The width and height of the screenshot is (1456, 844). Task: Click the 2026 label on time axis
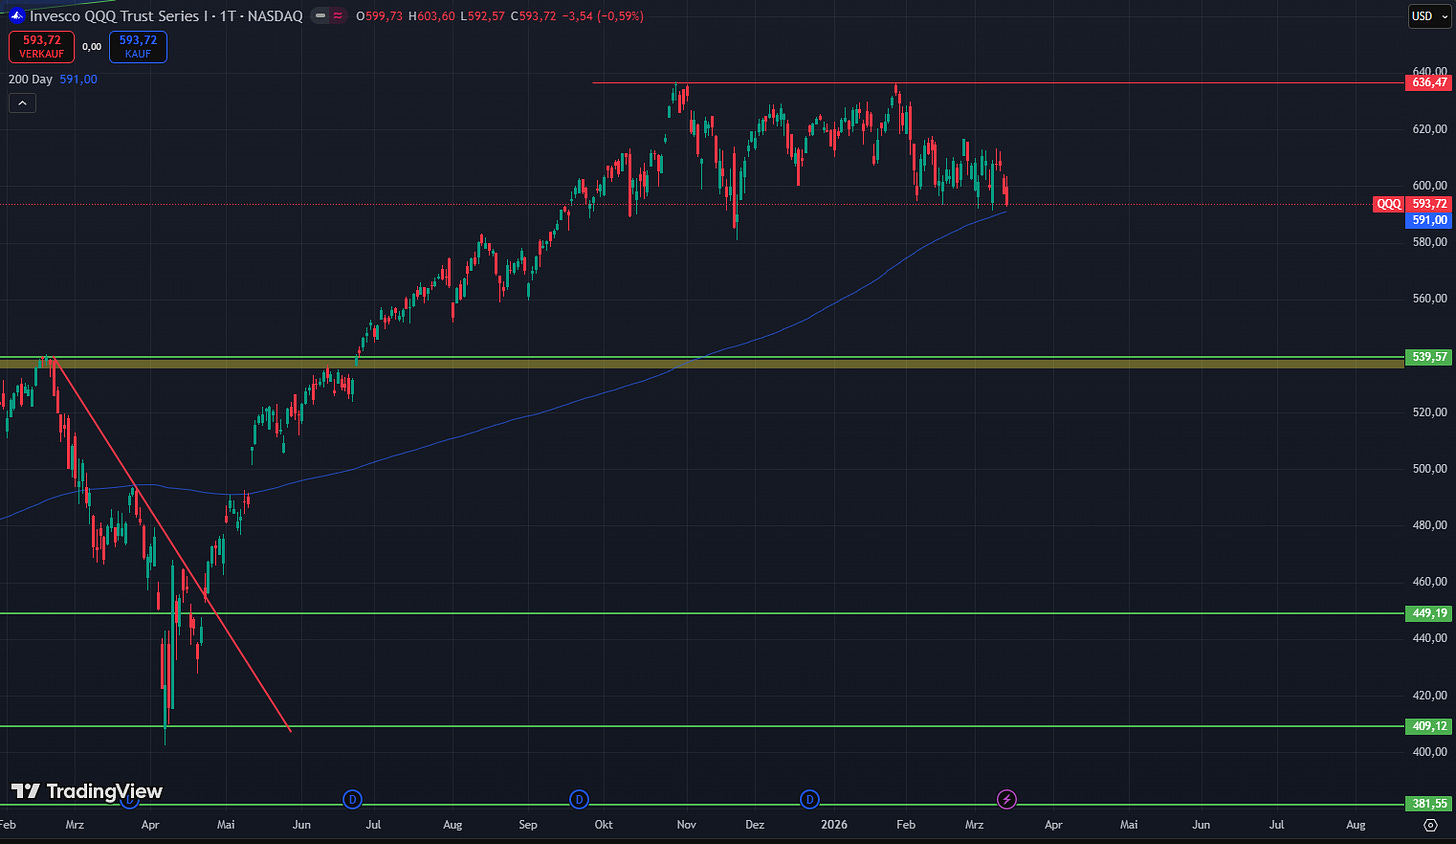point(834,825)
